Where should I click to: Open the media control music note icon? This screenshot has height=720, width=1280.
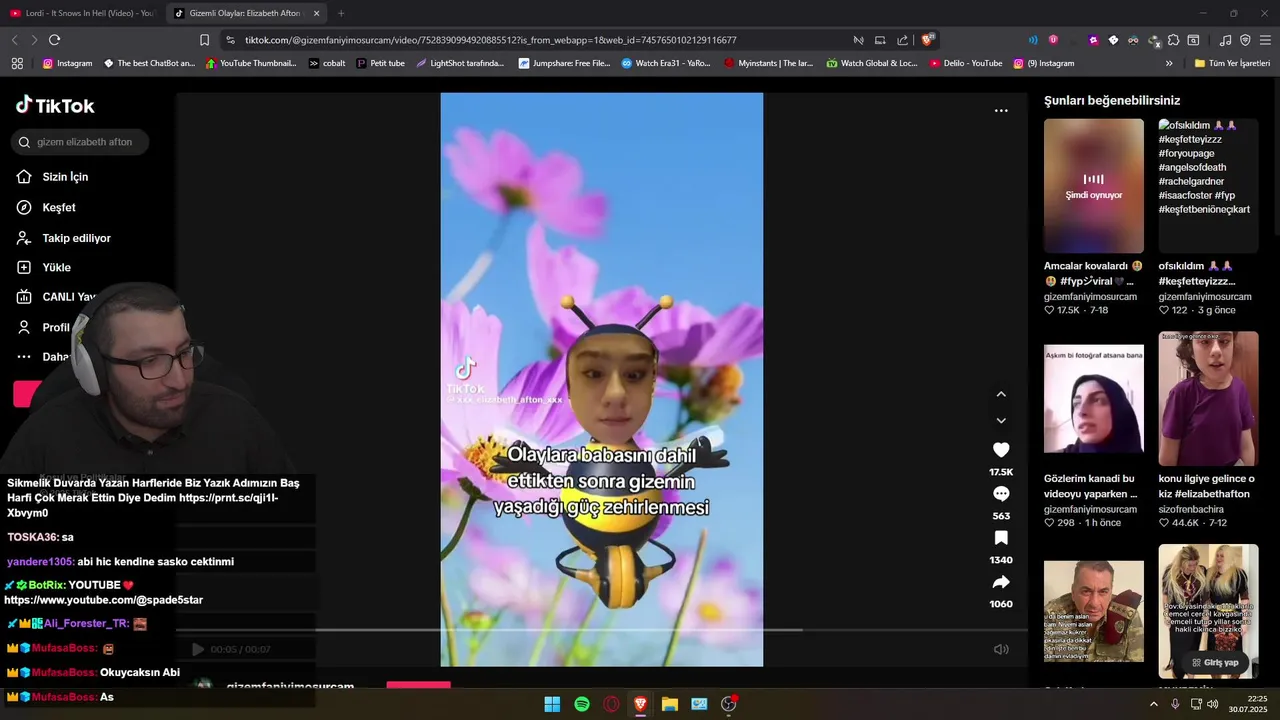pyautogui.click(x=1226, y=40)
